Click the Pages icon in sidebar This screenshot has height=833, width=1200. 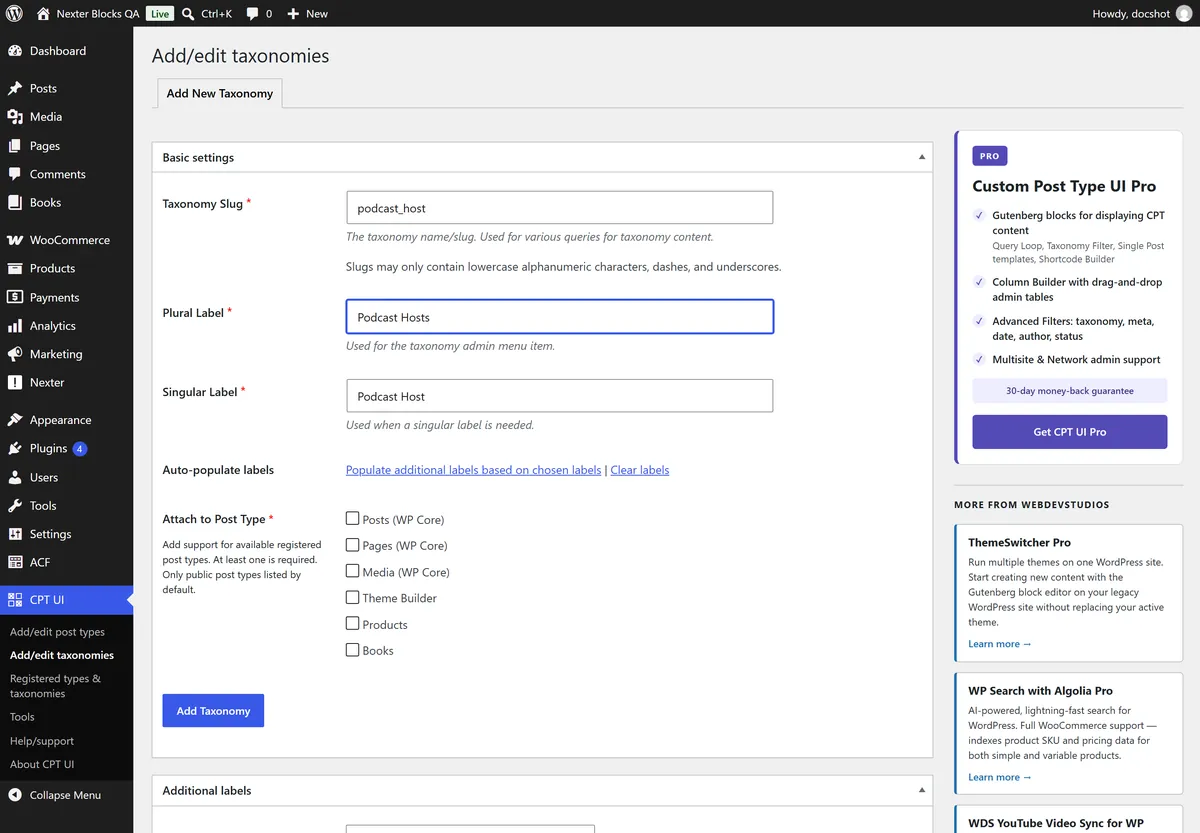coord(15,146)
